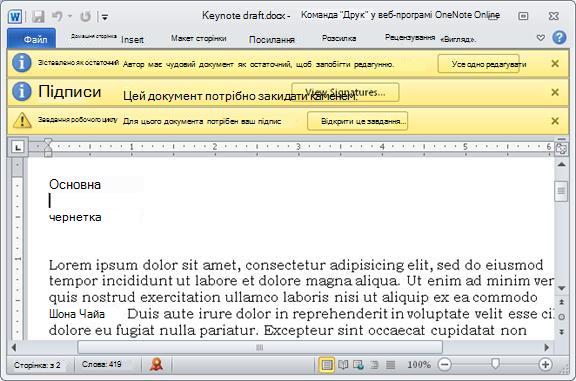Switch to Web Layout view

(x=359, y=365)
